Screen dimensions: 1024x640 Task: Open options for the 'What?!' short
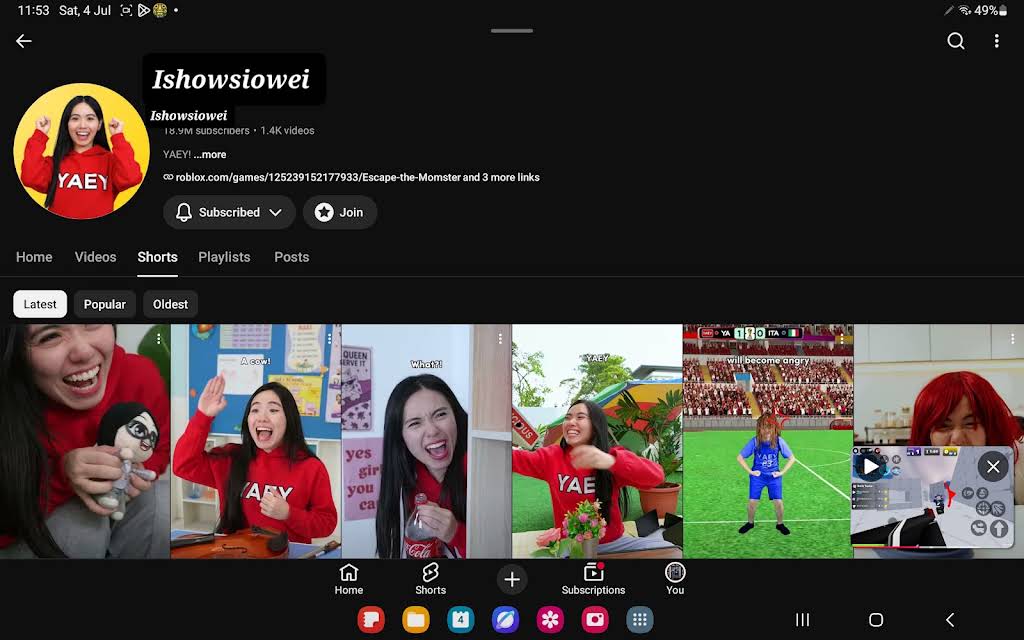[x=500, y=339]
